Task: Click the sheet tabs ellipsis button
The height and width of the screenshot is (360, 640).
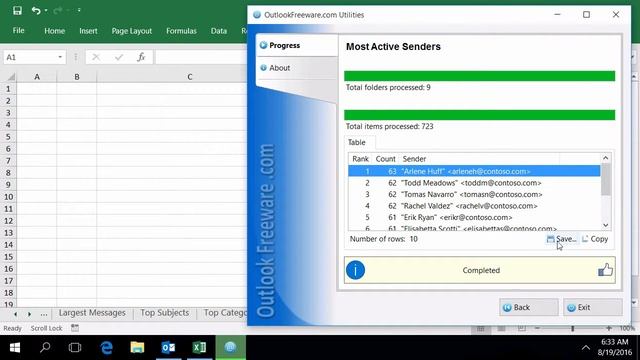Action: [44, 314]
